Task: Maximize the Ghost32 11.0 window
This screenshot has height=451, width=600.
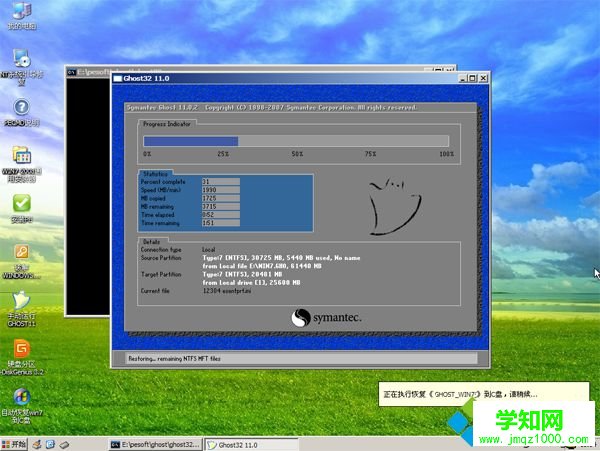Action: point(473,78)
